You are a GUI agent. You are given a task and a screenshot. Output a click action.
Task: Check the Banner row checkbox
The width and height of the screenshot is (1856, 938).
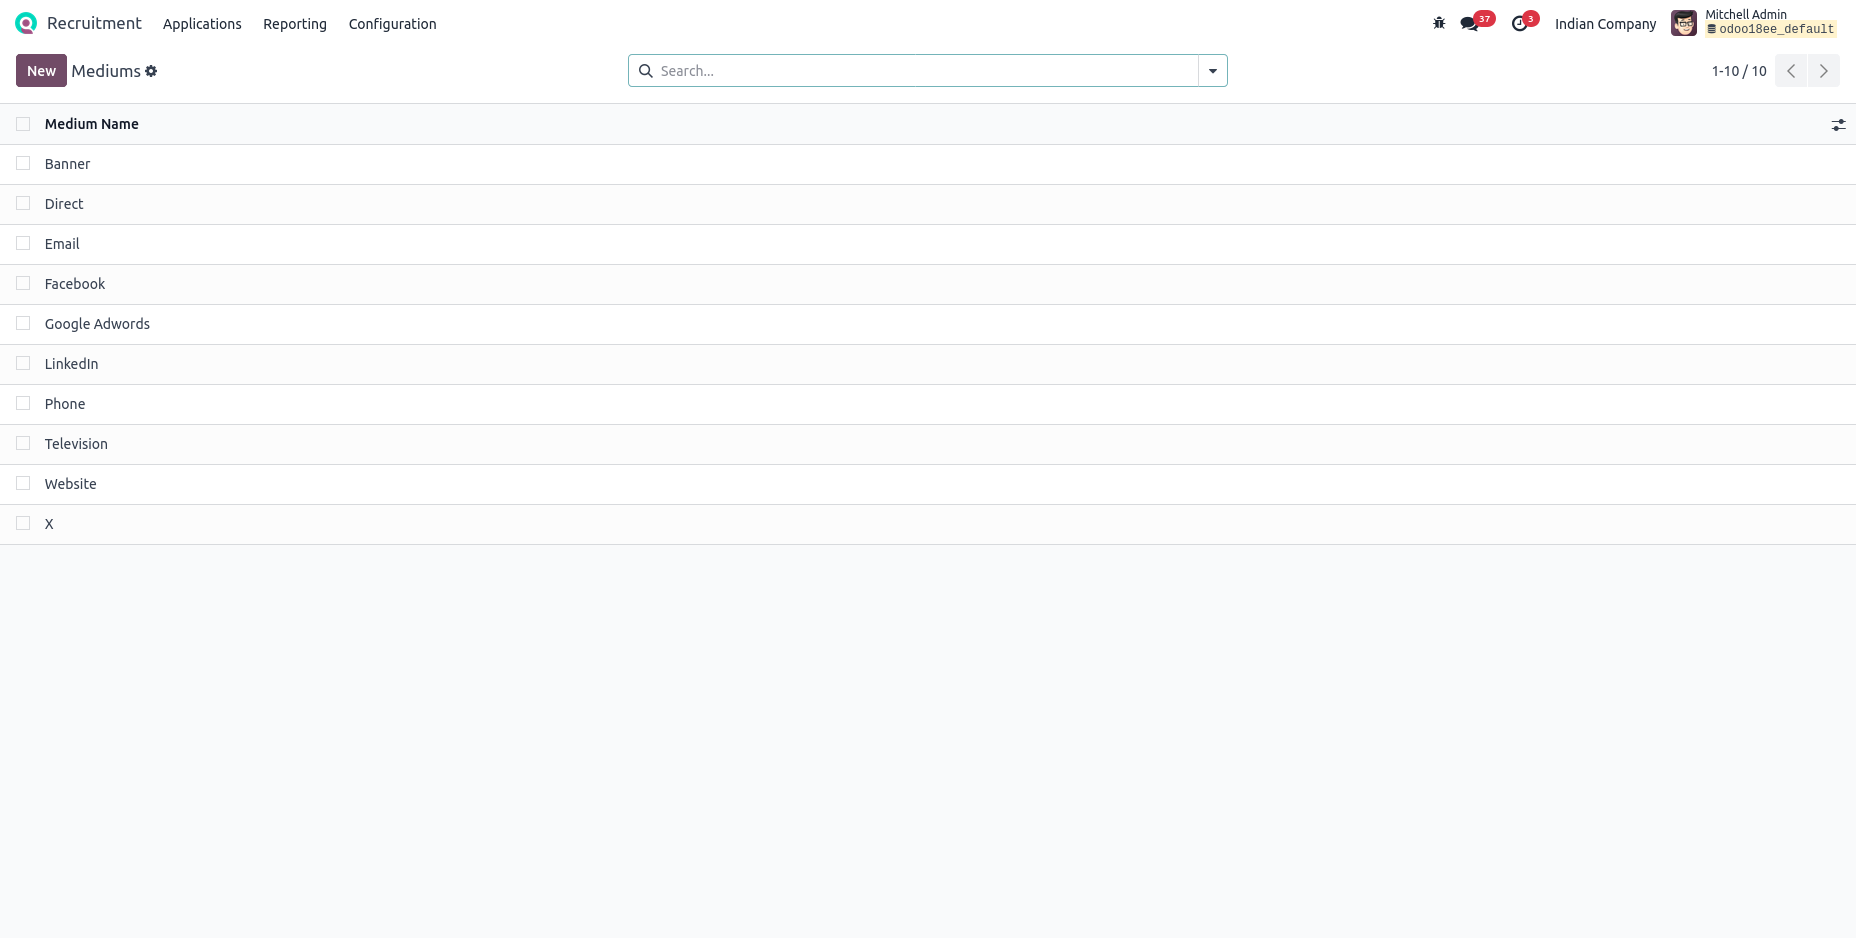pyautogui.click(x=23, y=164)
